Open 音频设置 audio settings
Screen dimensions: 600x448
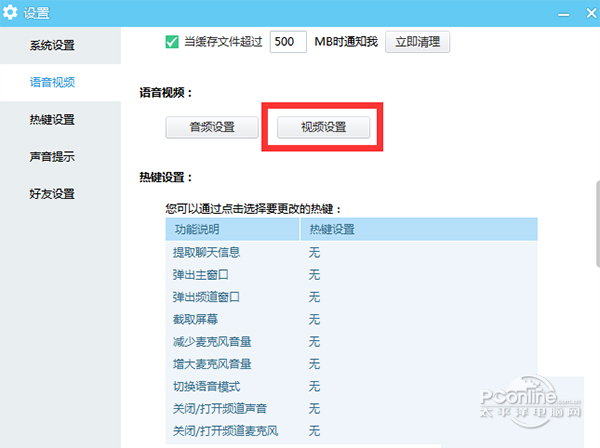[212, 127]
